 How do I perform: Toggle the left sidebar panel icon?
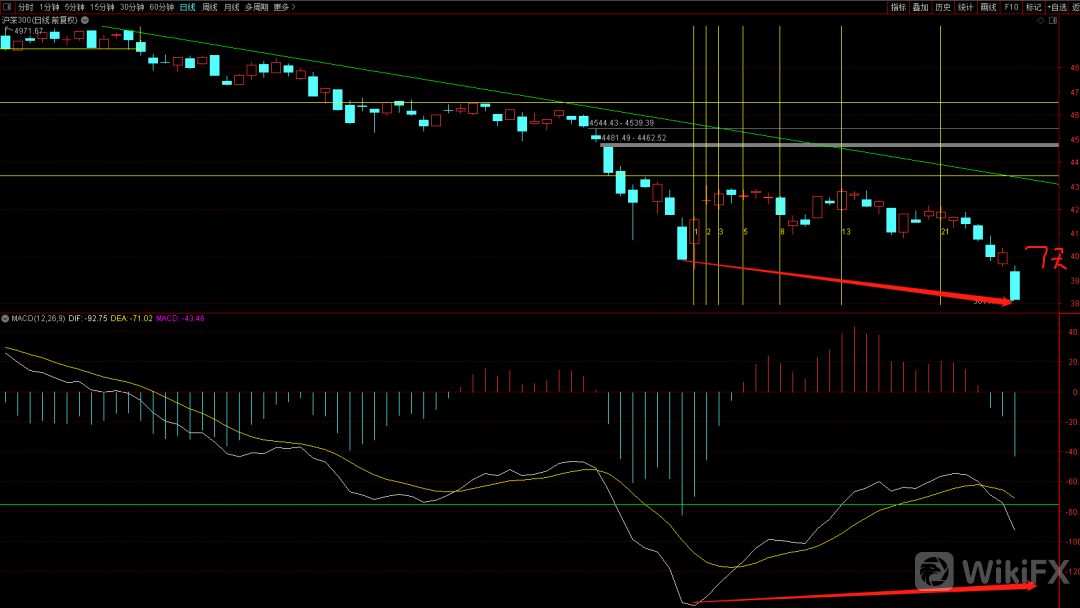tap(6, 7)
